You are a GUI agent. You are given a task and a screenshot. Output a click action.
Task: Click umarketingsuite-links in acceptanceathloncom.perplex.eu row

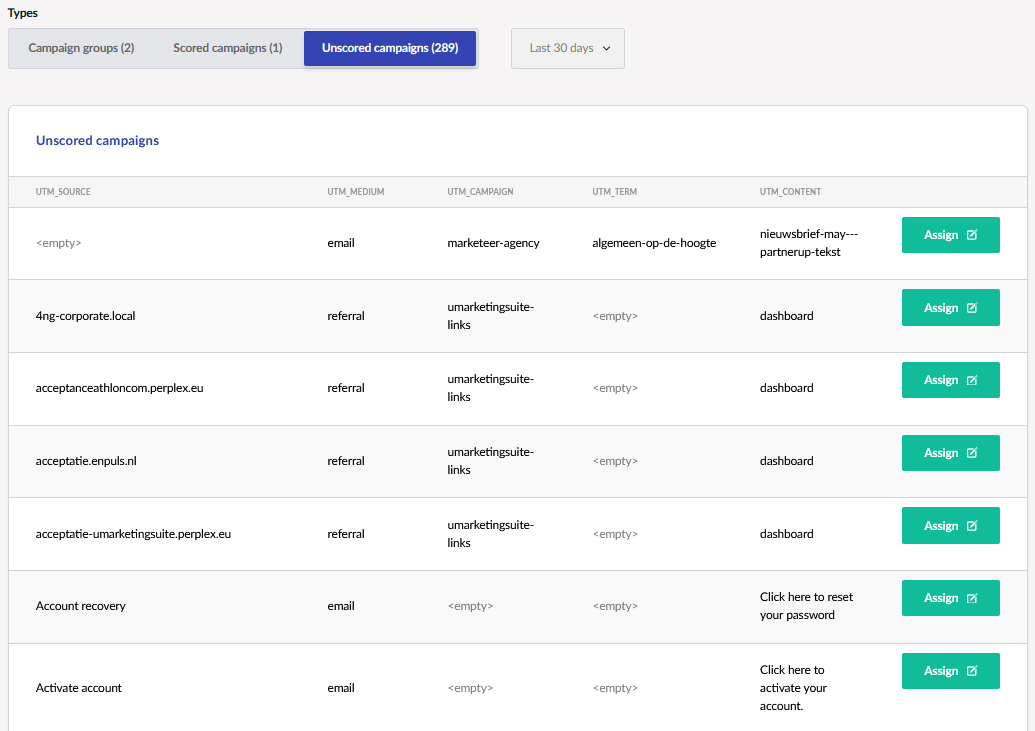tap(490, 388)
